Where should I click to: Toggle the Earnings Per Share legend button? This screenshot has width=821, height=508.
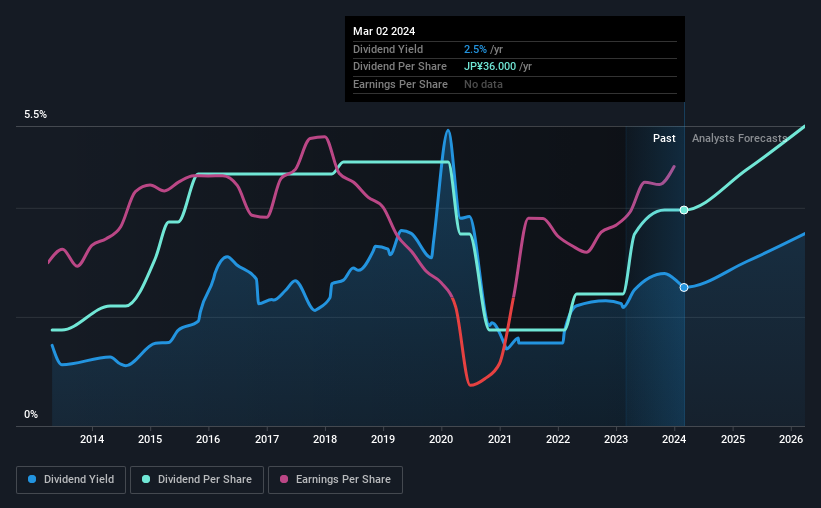click(336, 480)
